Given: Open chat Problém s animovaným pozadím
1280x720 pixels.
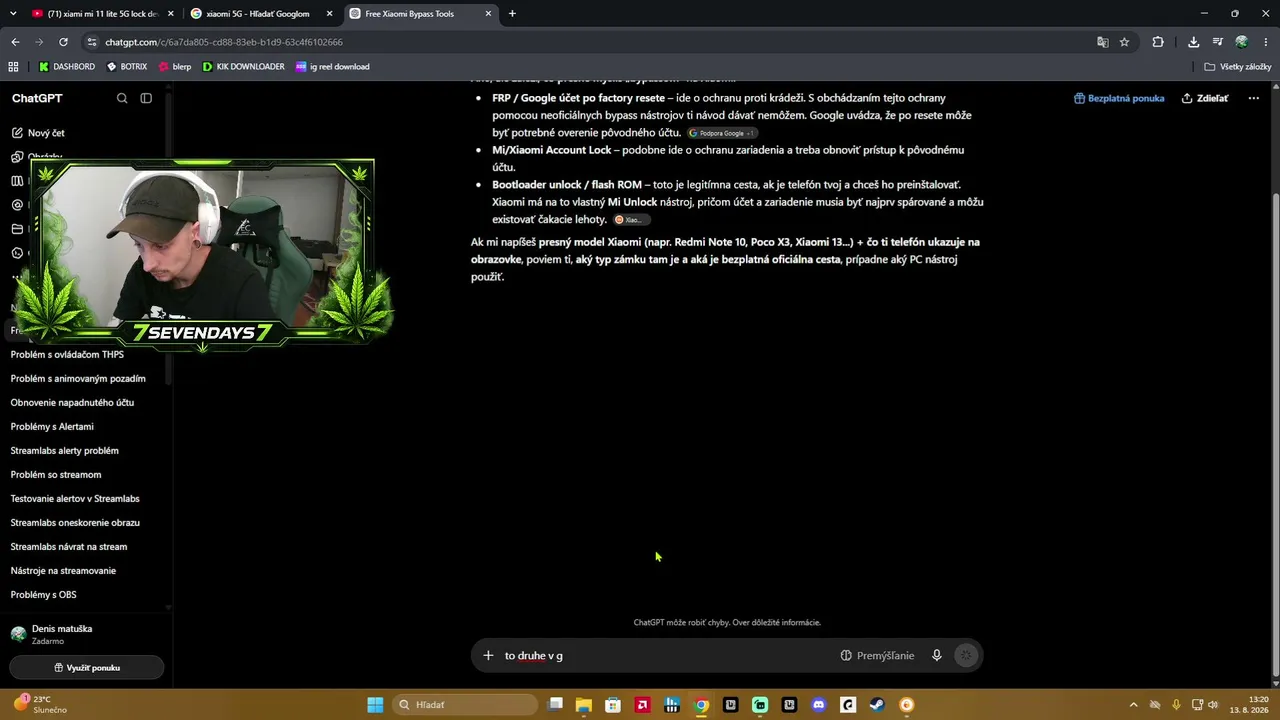Looking at the screenshot, I should [x=78, y=379].
